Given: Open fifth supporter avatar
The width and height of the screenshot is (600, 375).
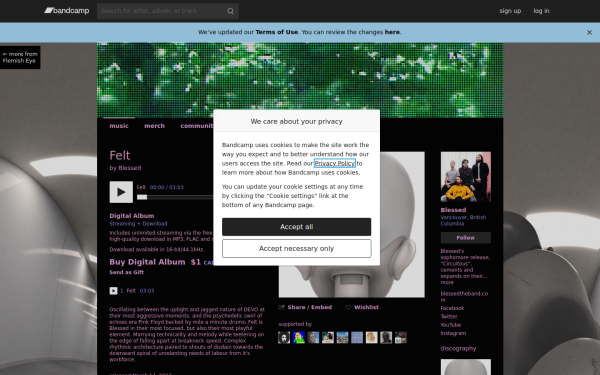Looking at the screenshot, I should [x=342, y=338].
